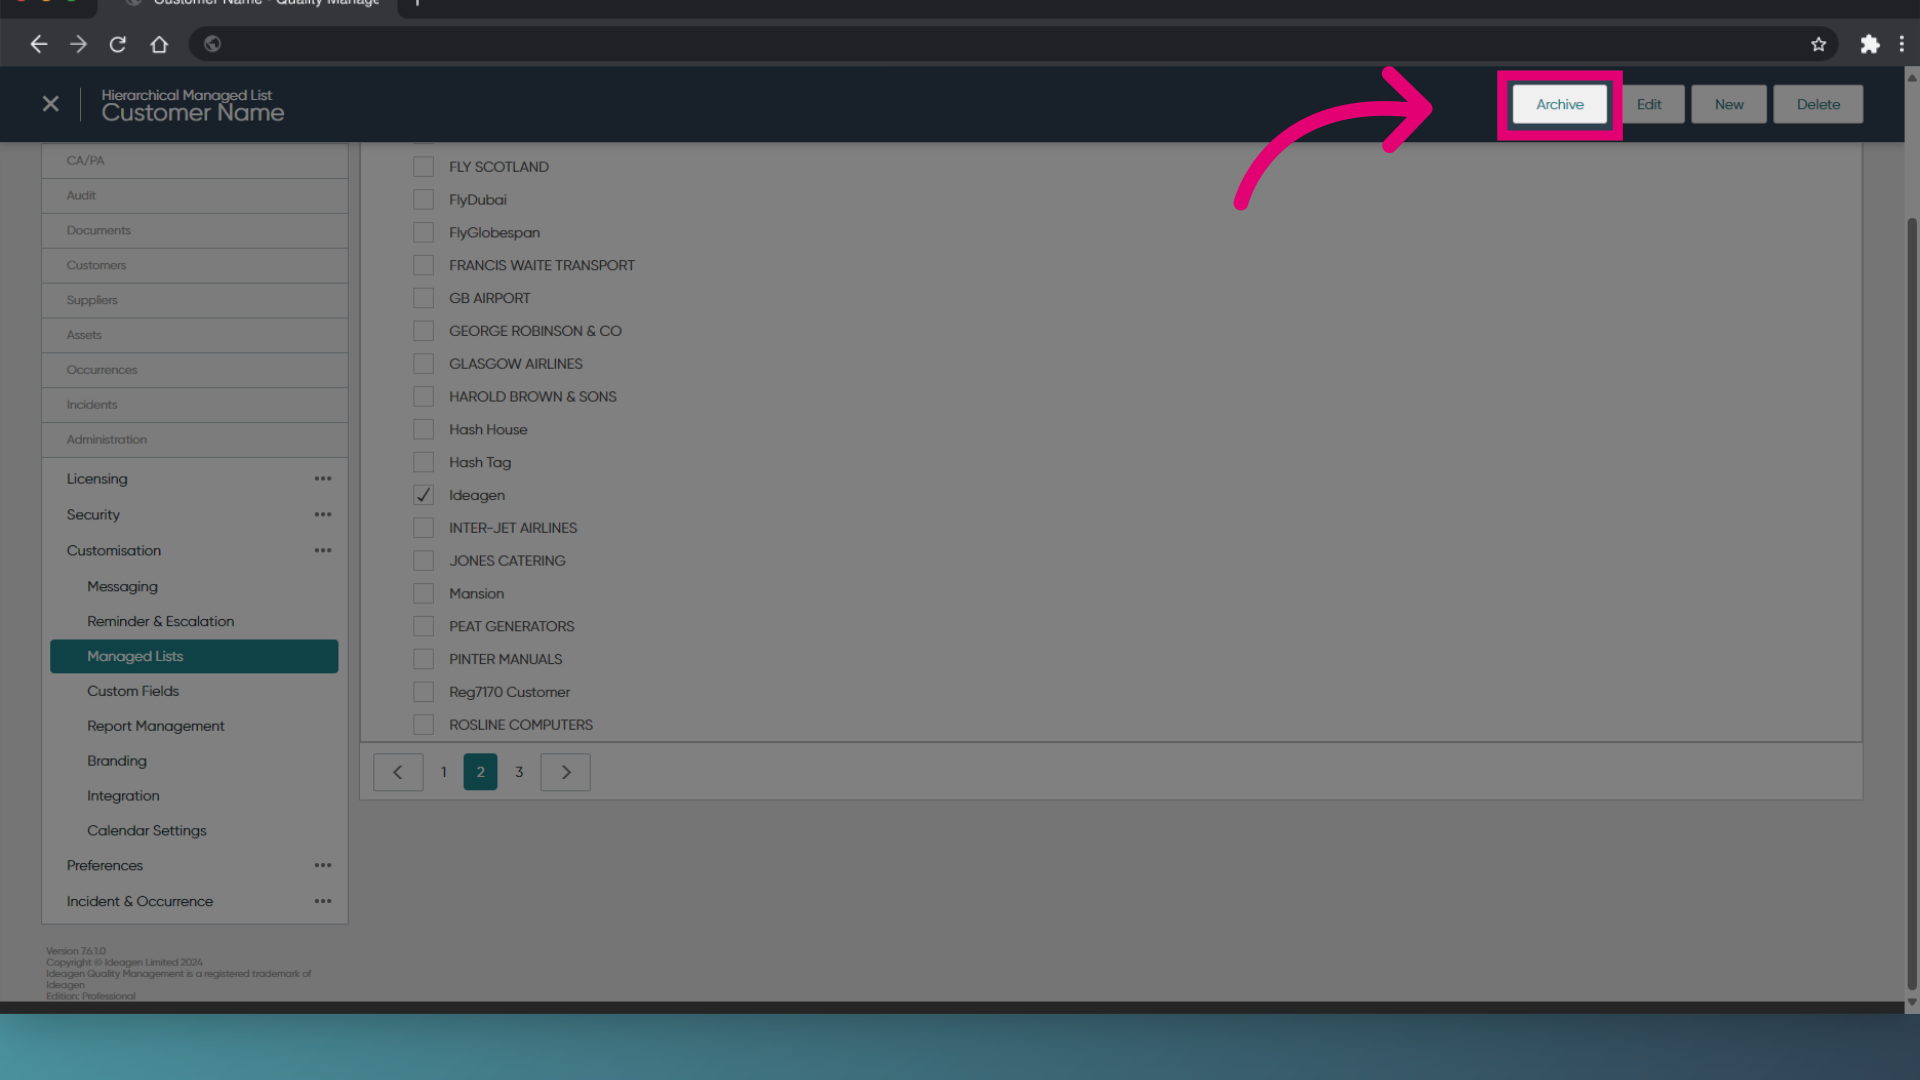Open Custom Fields settings
Image resolution: width=1920 pixels, height=1080 pixels.
(133, 692)
